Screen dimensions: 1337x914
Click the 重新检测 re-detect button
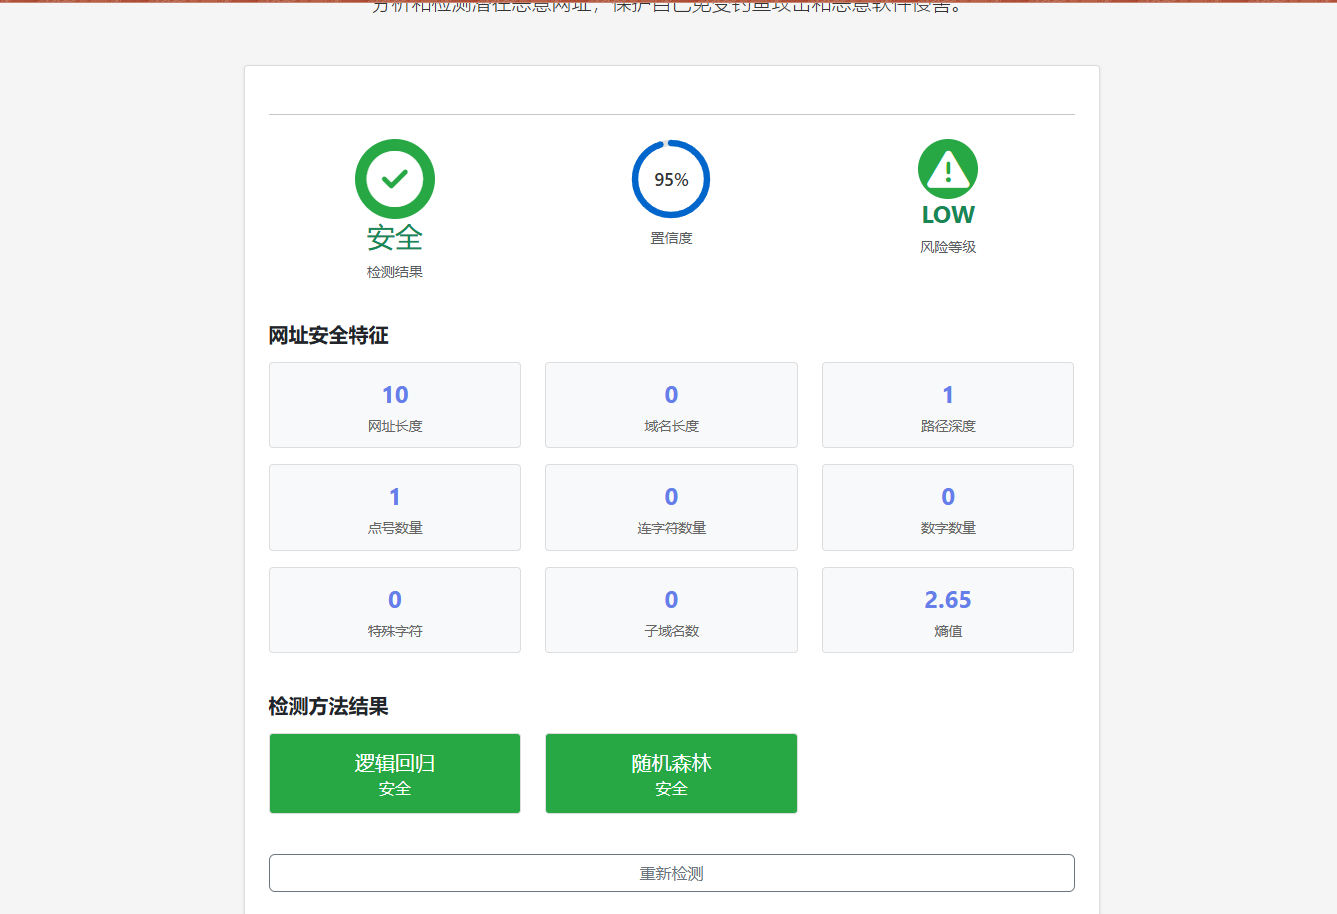pos(672,873)
